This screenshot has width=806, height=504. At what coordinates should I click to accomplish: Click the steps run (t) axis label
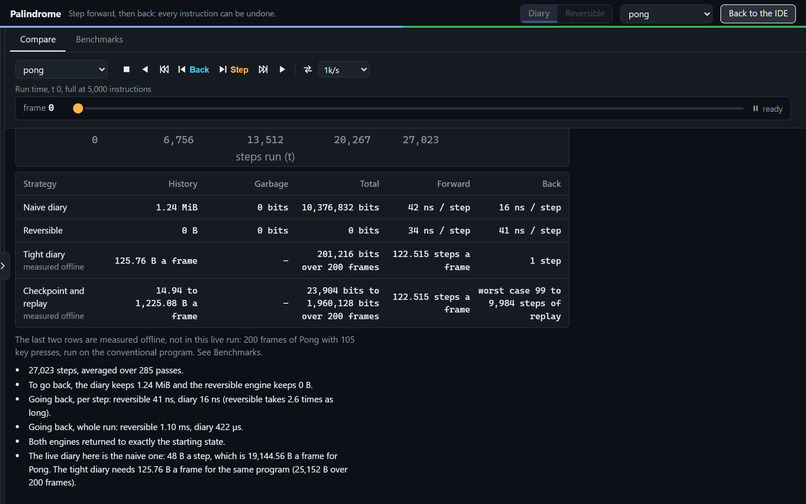265,156
